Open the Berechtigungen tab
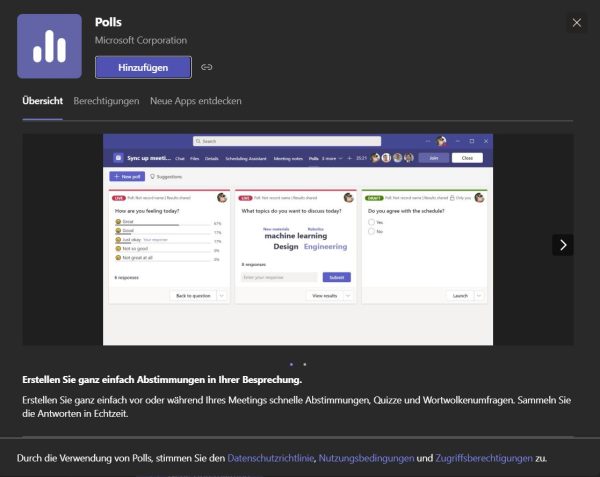600x477 pixels. pyautogui.click(x=106, y=101)
